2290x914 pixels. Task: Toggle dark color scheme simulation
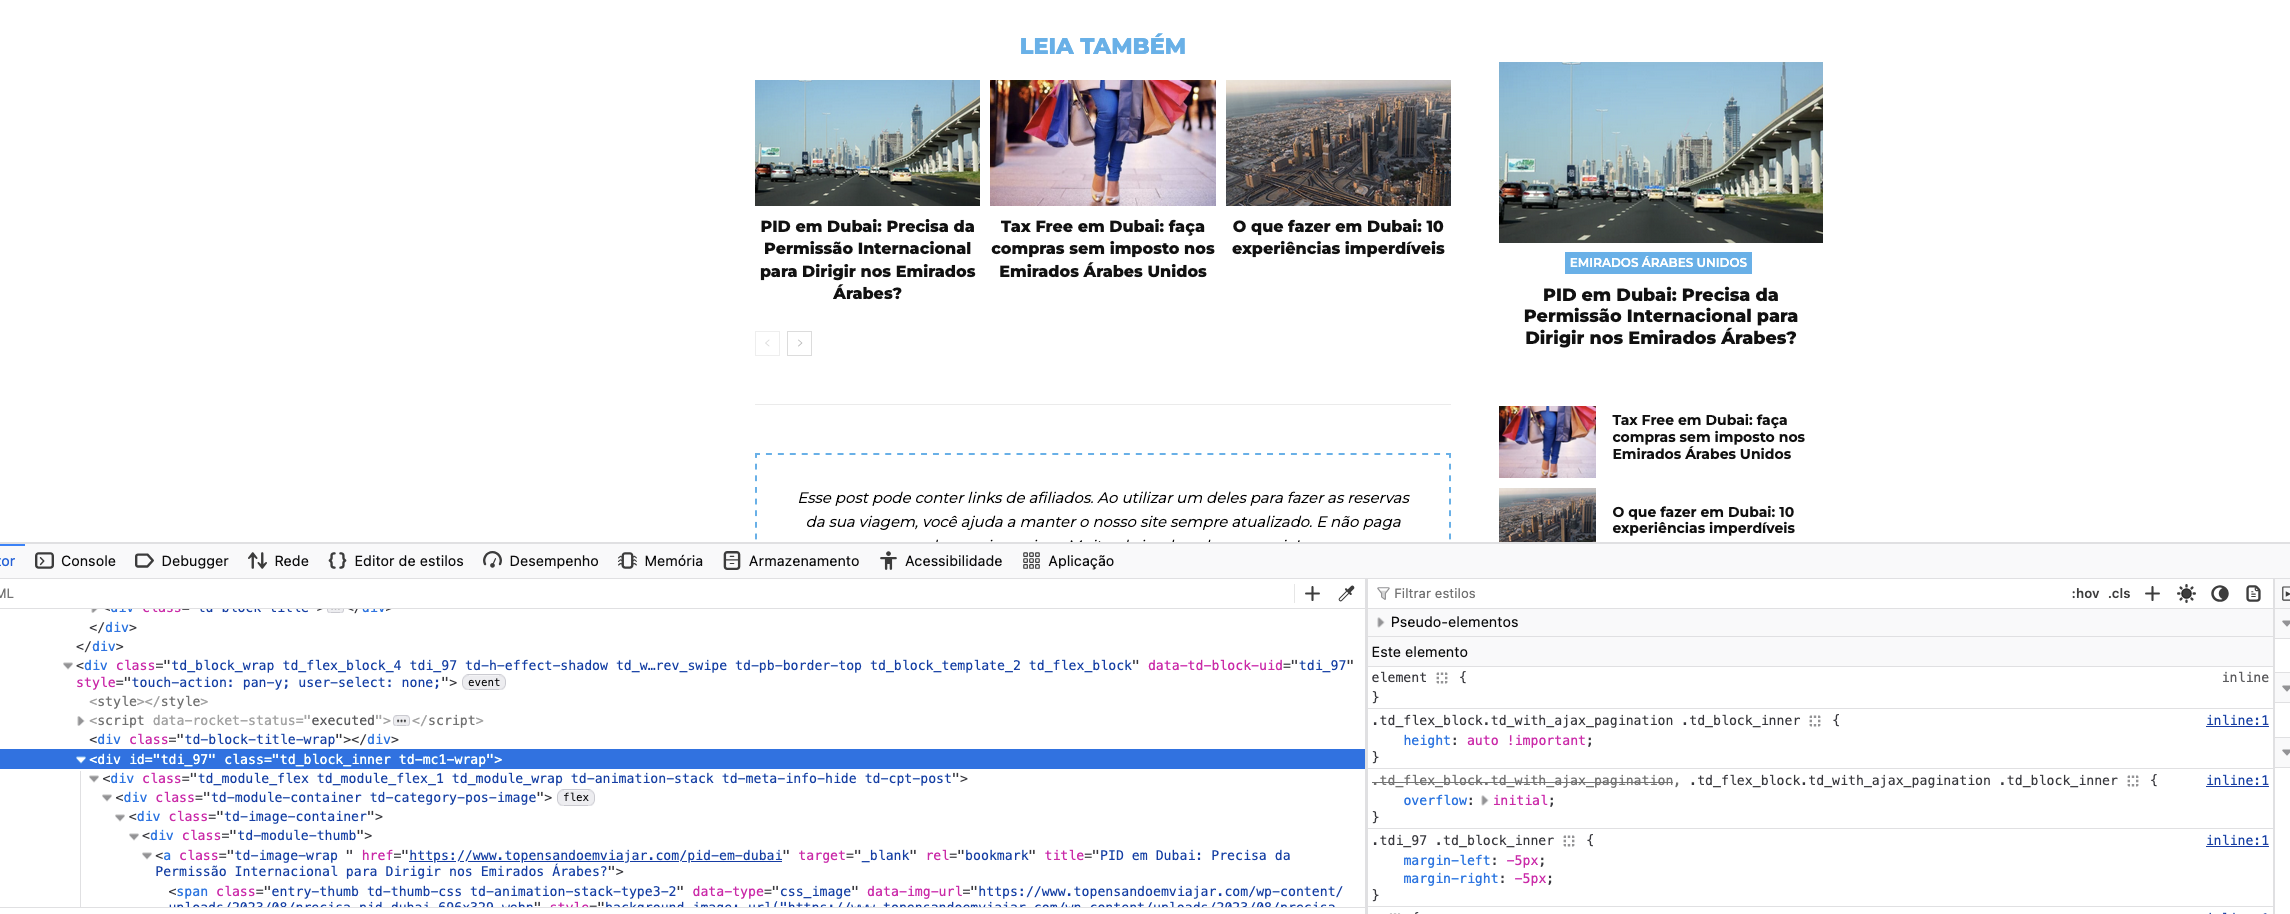[x=2220, y=594]
